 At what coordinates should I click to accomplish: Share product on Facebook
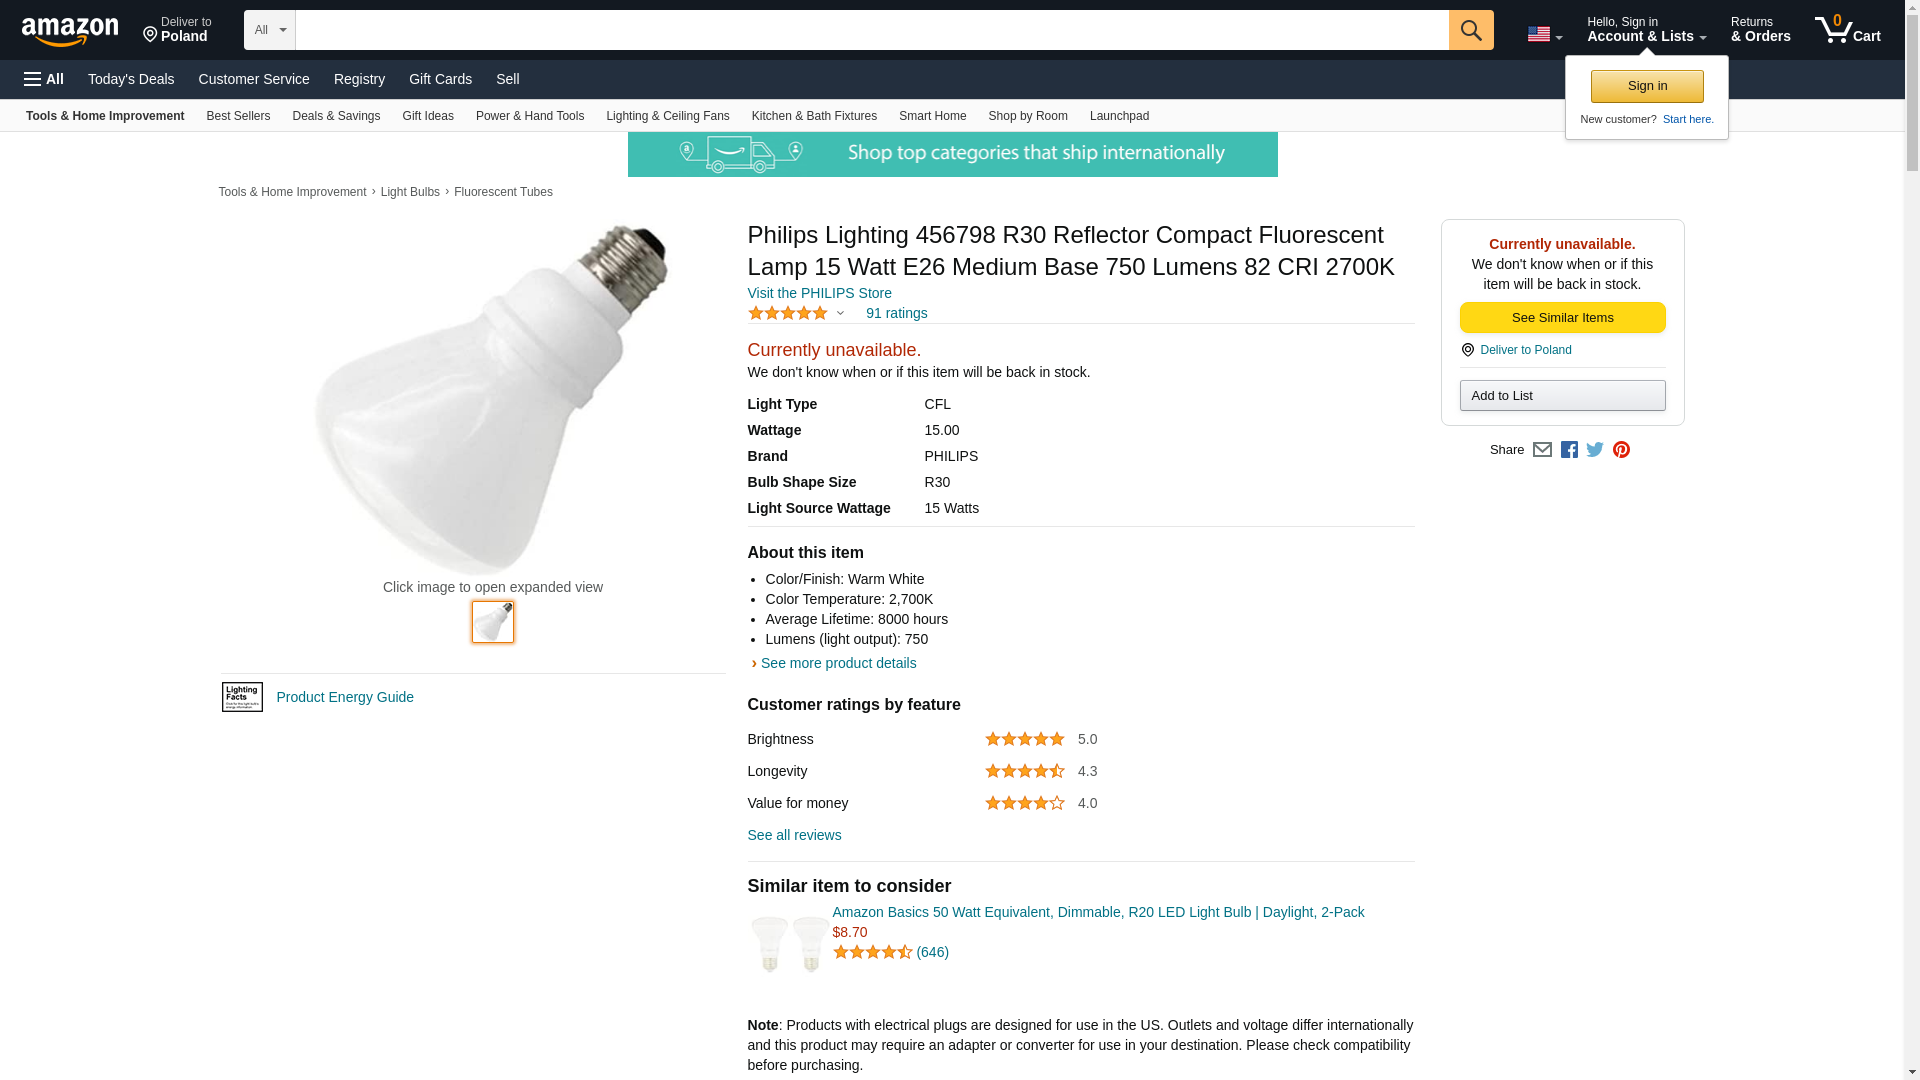(1569, 450)
